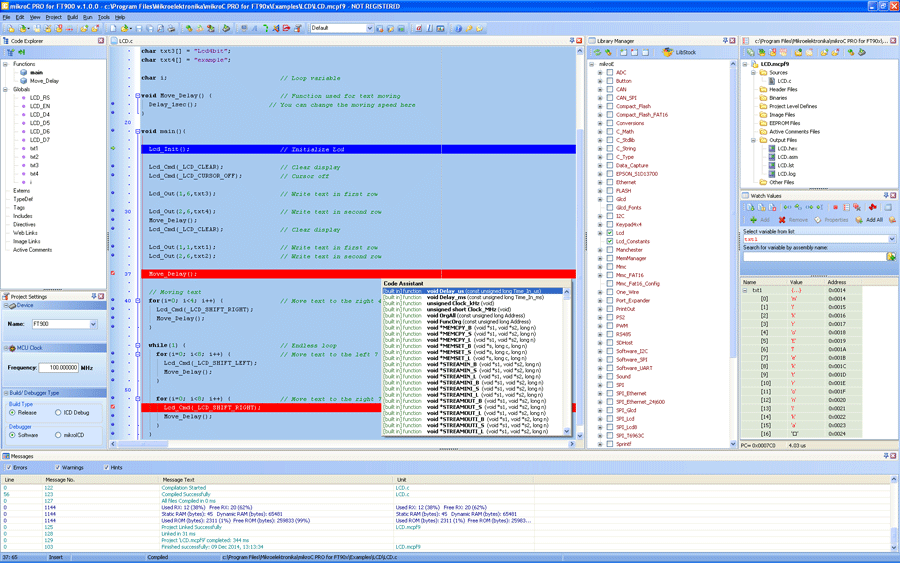Image resolution: width=900 pixels, height=563 pixels.
Task: Toggle the Errors checkbox in Messages
Action: tap(8, 468)
